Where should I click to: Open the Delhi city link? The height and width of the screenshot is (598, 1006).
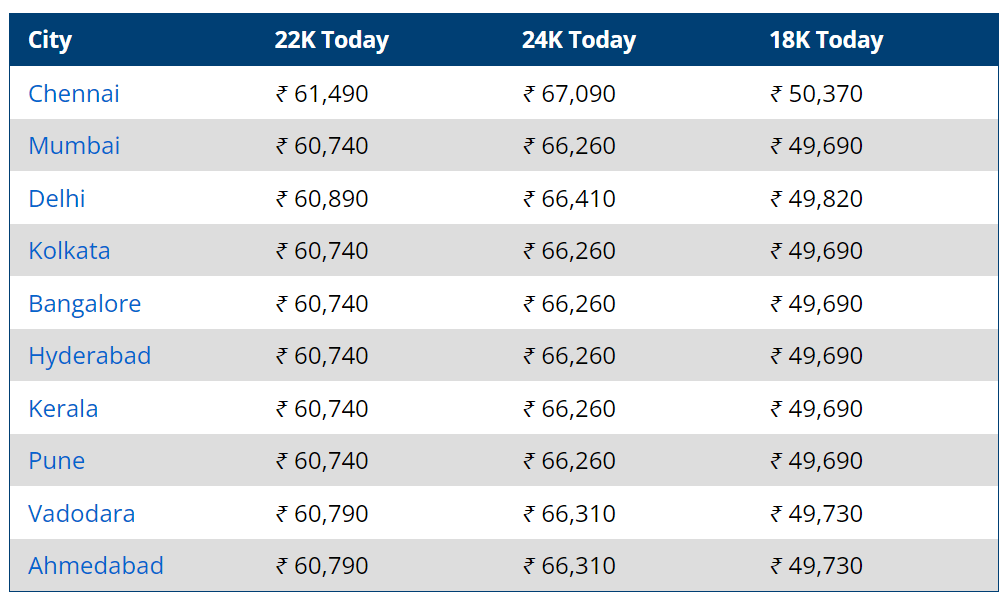[x=56, y=198]
